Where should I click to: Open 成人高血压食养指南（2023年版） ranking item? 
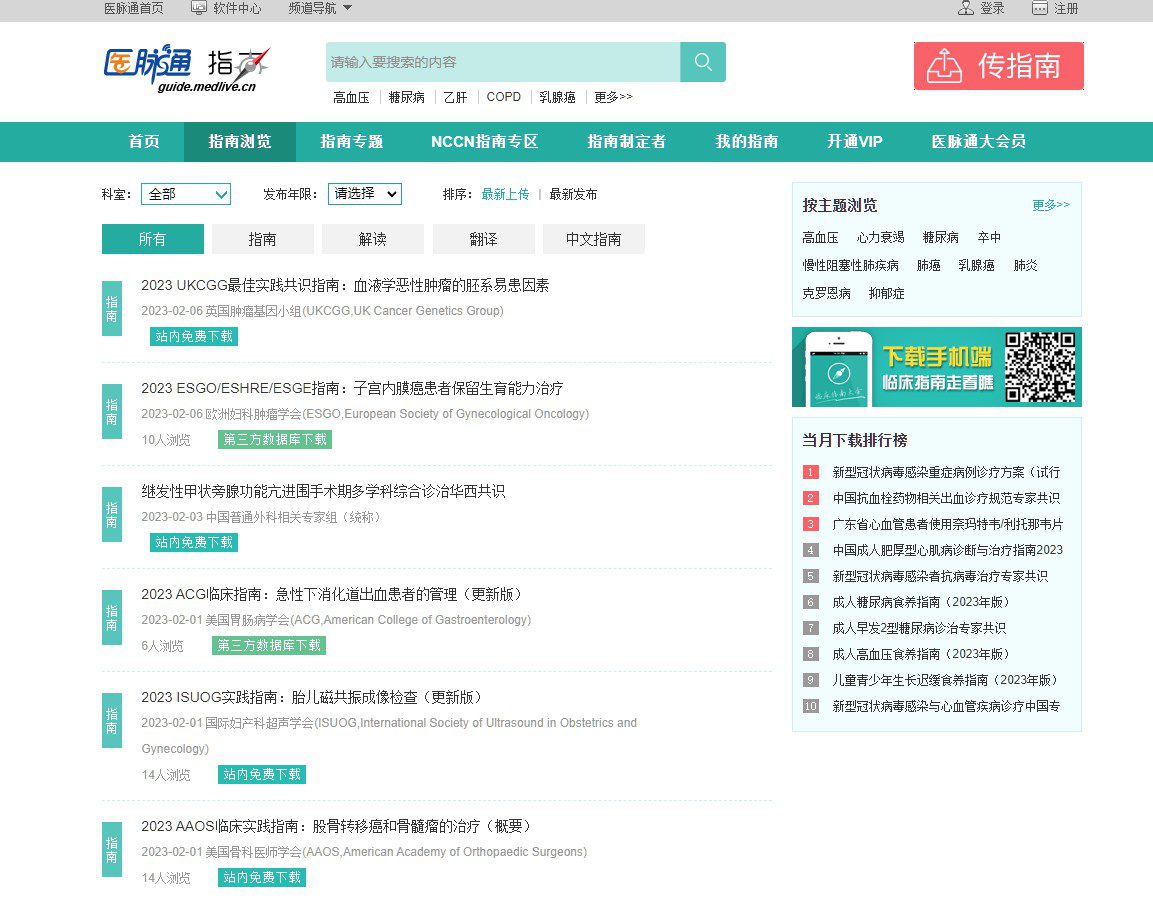921,654
